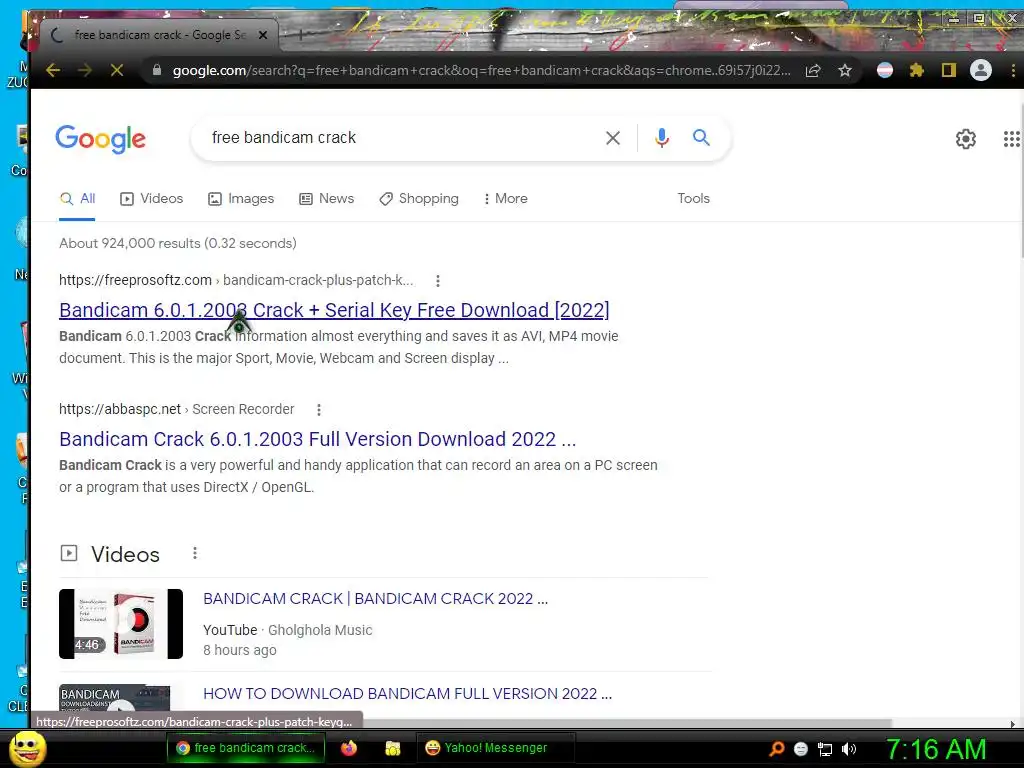
Task: Open Bandicam 6.0.1.2003 Crack Serial Key link
Action: [334, 310]
